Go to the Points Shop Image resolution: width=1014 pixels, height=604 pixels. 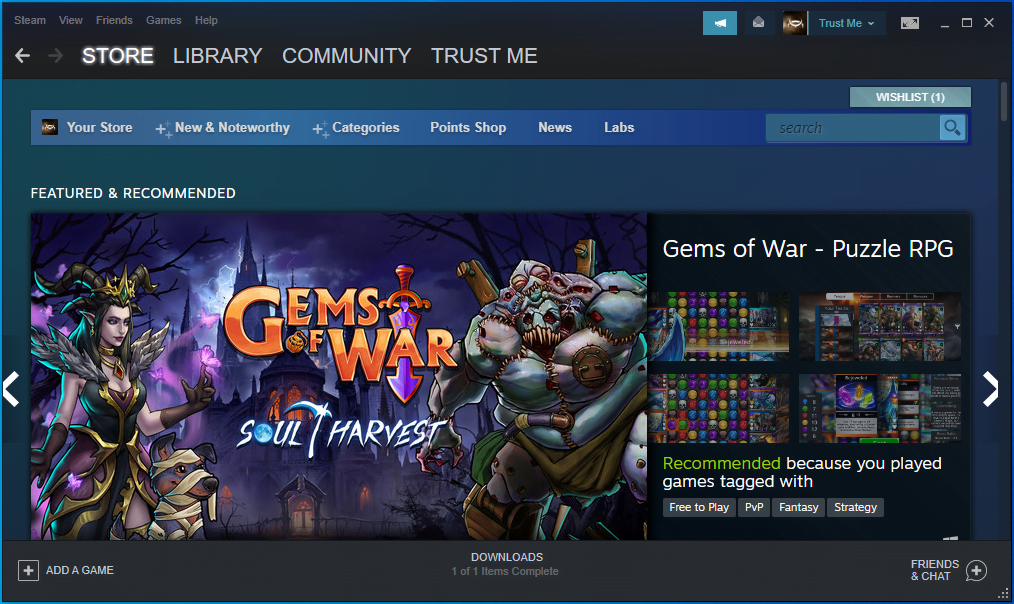[468, 127]
